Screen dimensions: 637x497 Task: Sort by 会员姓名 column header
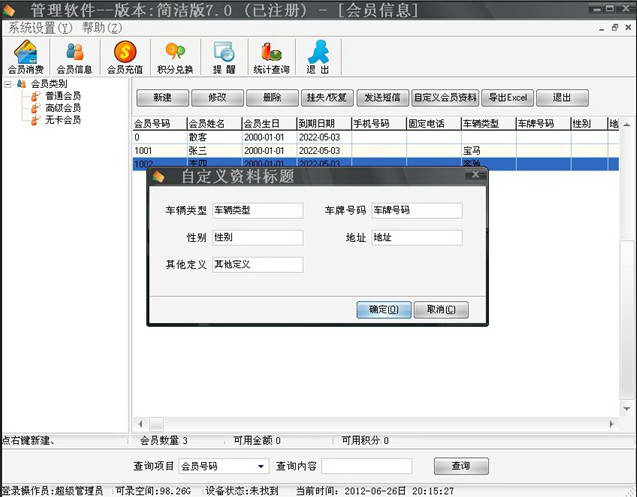(214, 124)
